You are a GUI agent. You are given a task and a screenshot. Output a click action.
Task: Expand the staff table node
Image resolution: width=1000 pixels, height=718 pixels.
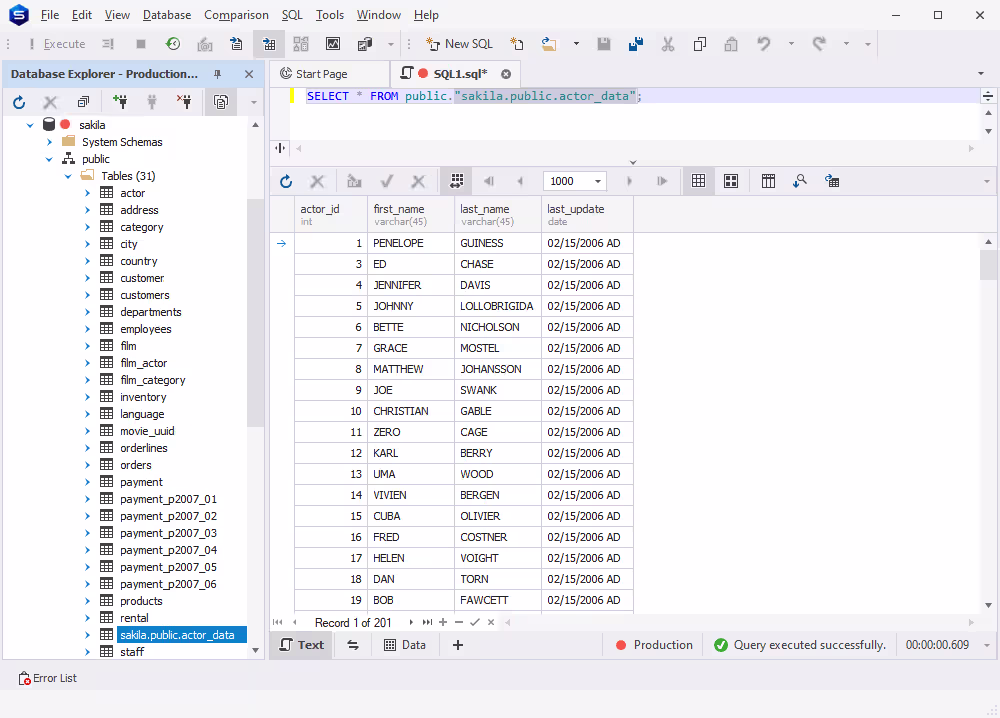click(87, 652)
